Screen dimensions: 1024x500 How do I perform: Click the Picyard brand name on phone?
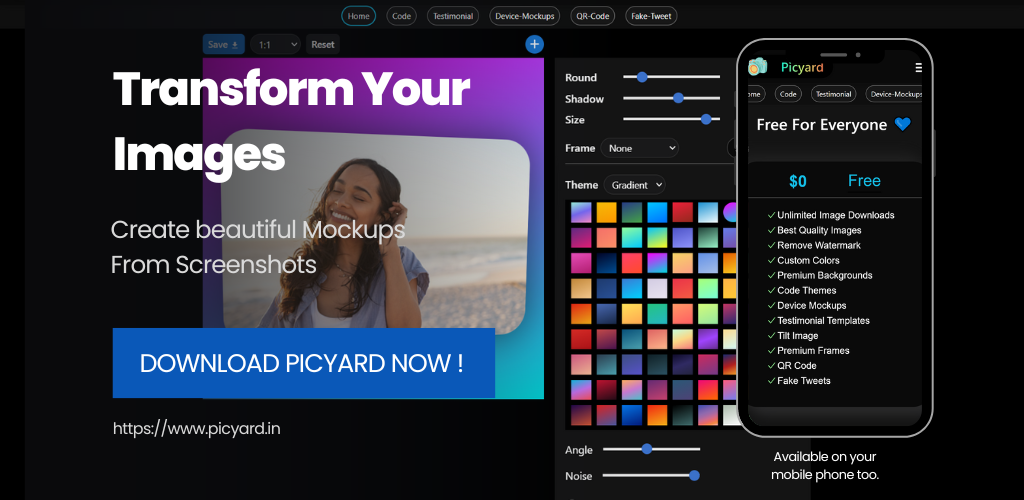pyautogui.click(x=802, y=67)
